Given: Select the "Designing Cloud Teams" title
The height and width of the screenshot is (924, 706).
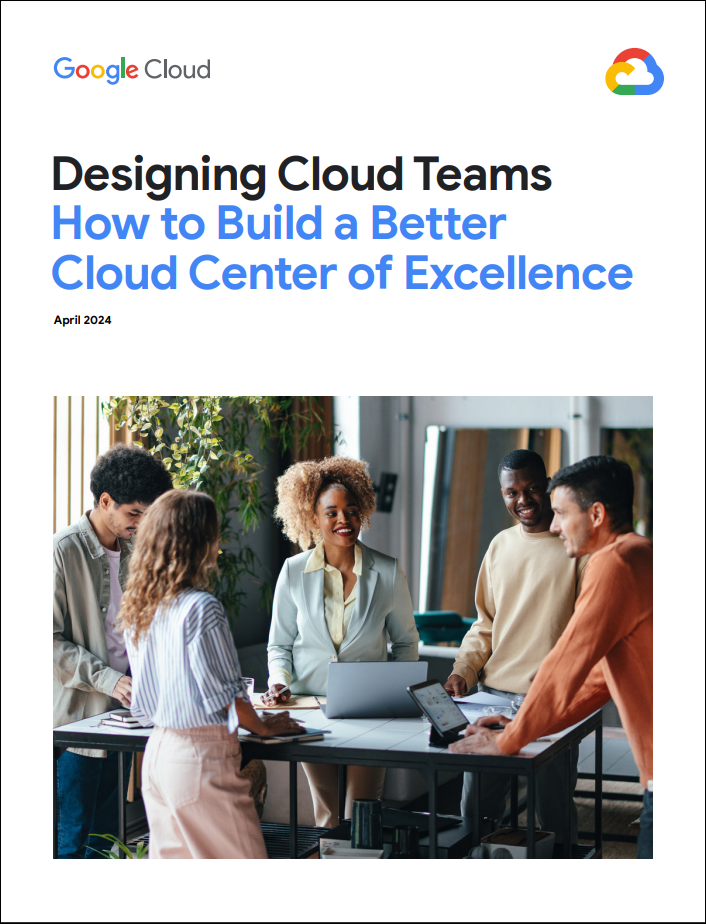Looking at the screenshot, I should [301, 175].
